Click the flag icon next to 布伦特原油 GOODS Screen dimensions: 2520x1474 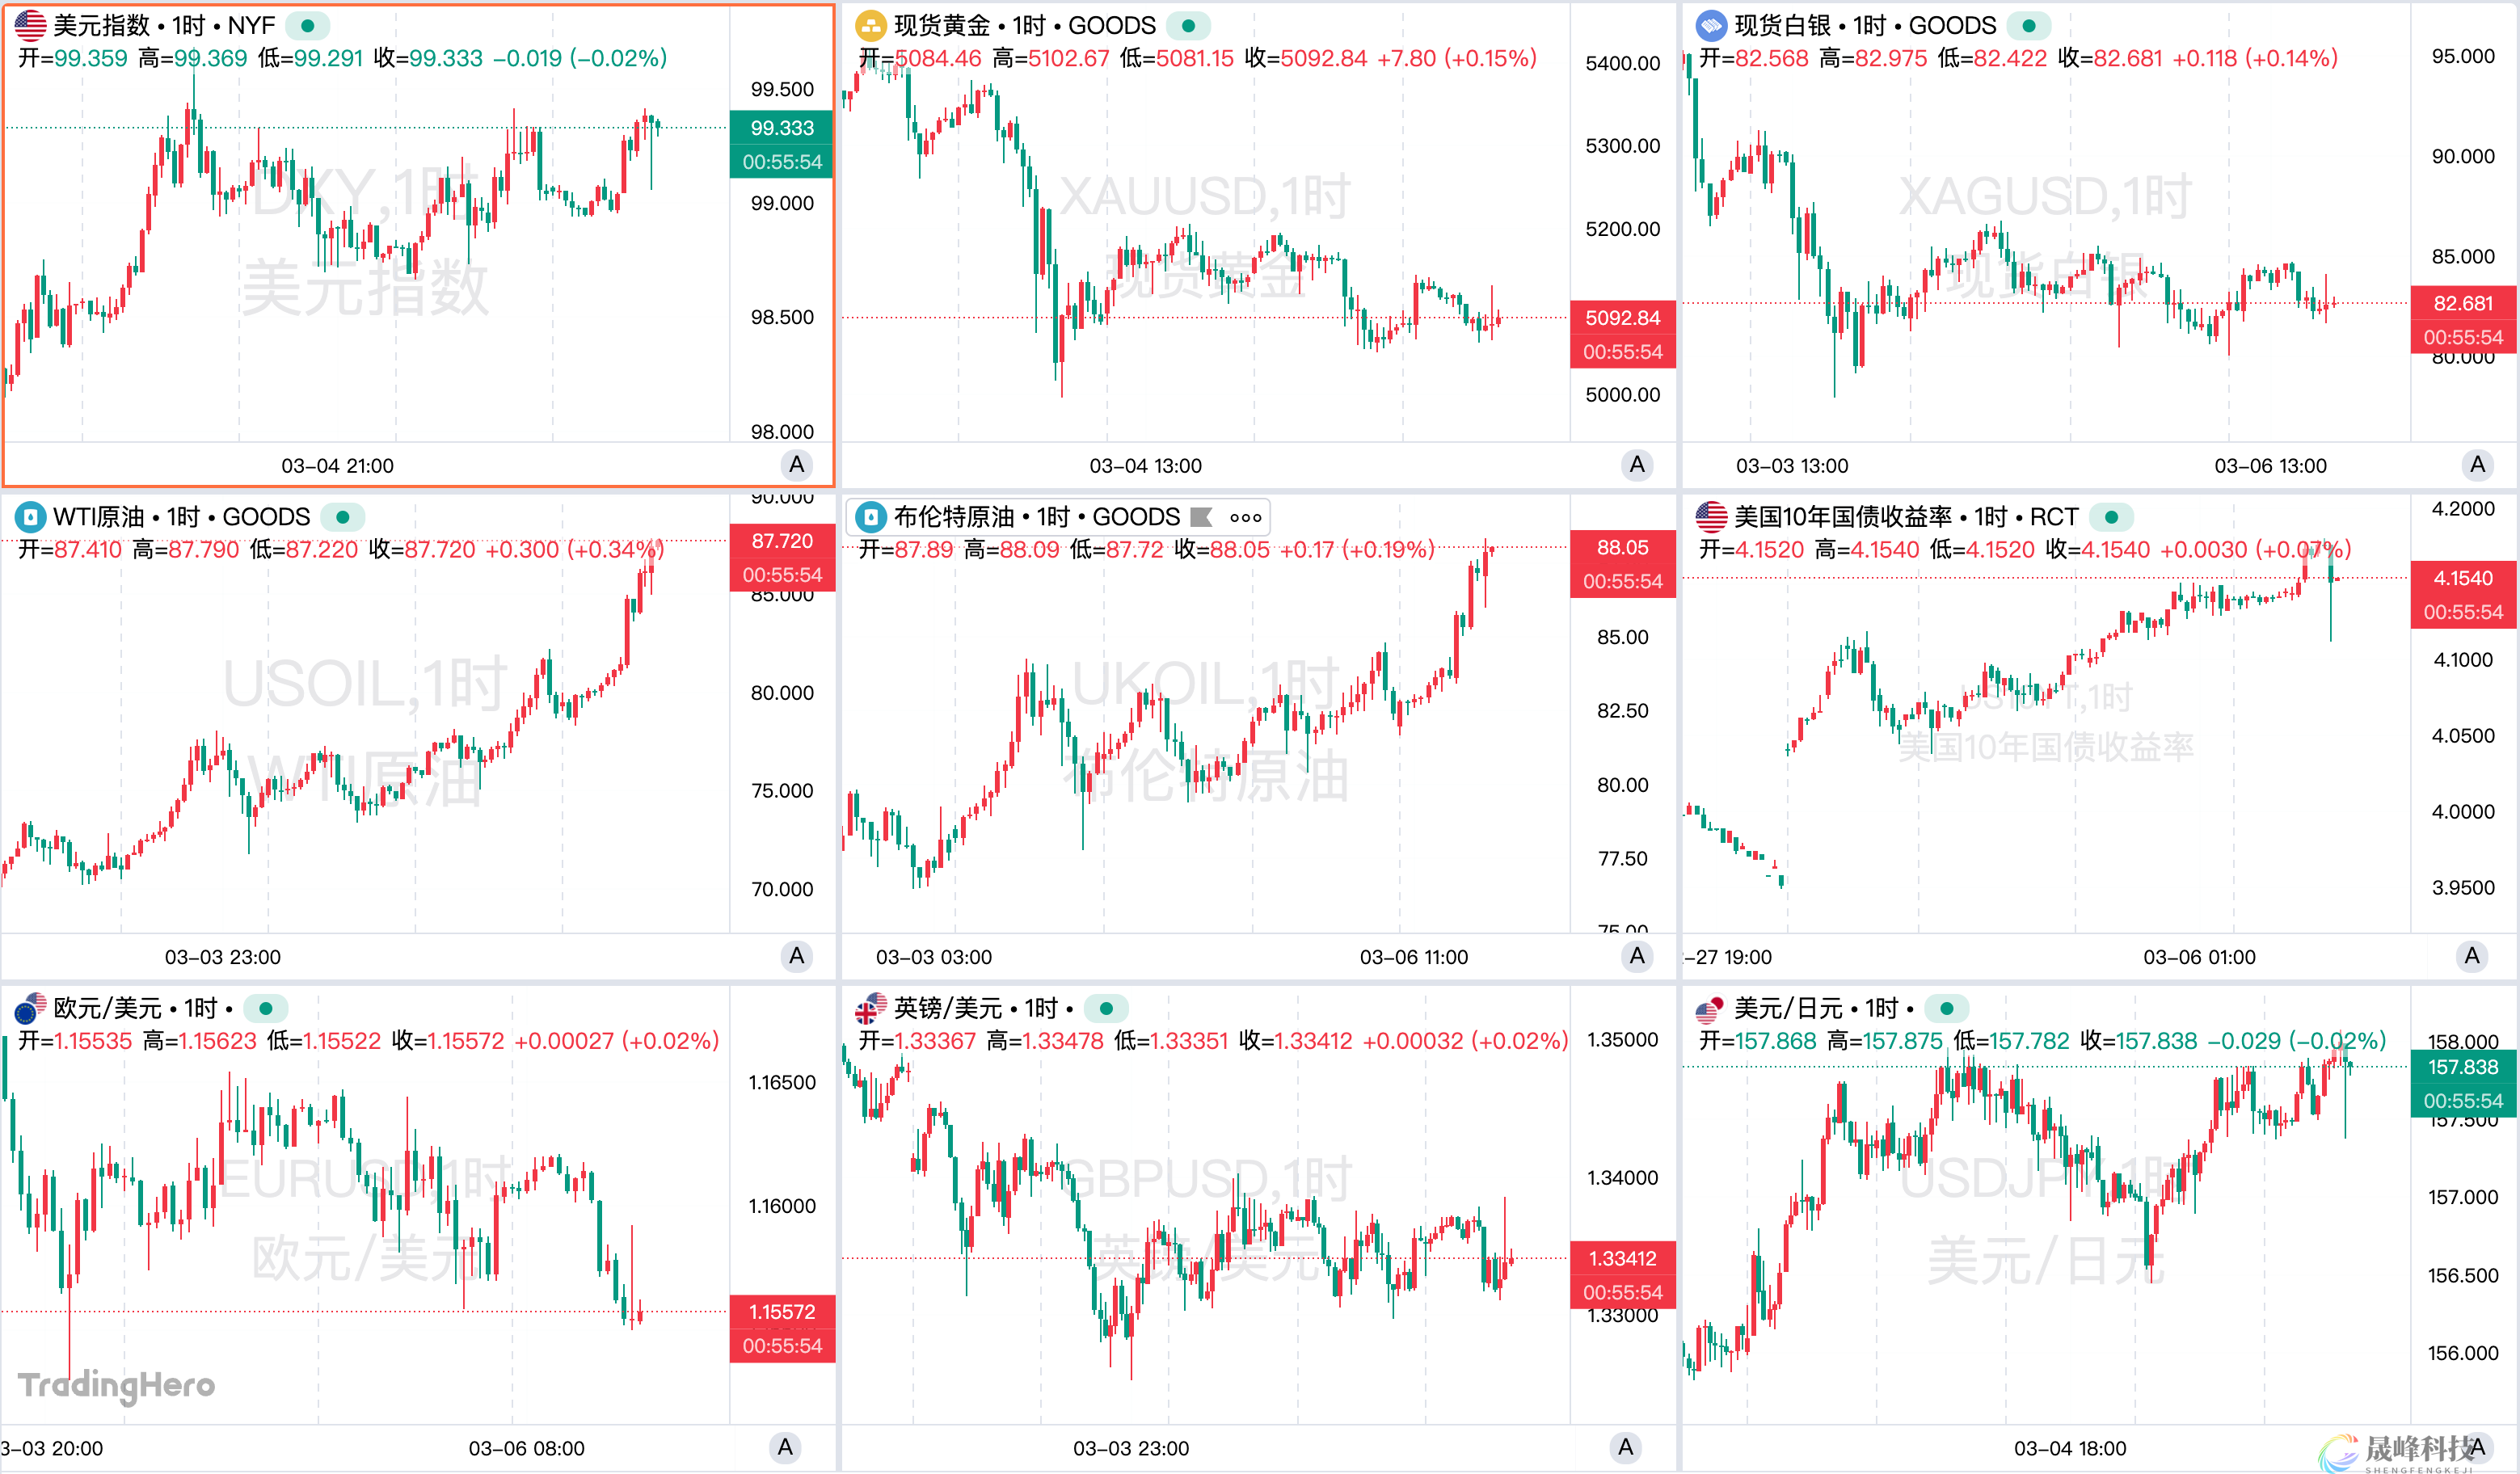click(1201, 517)
